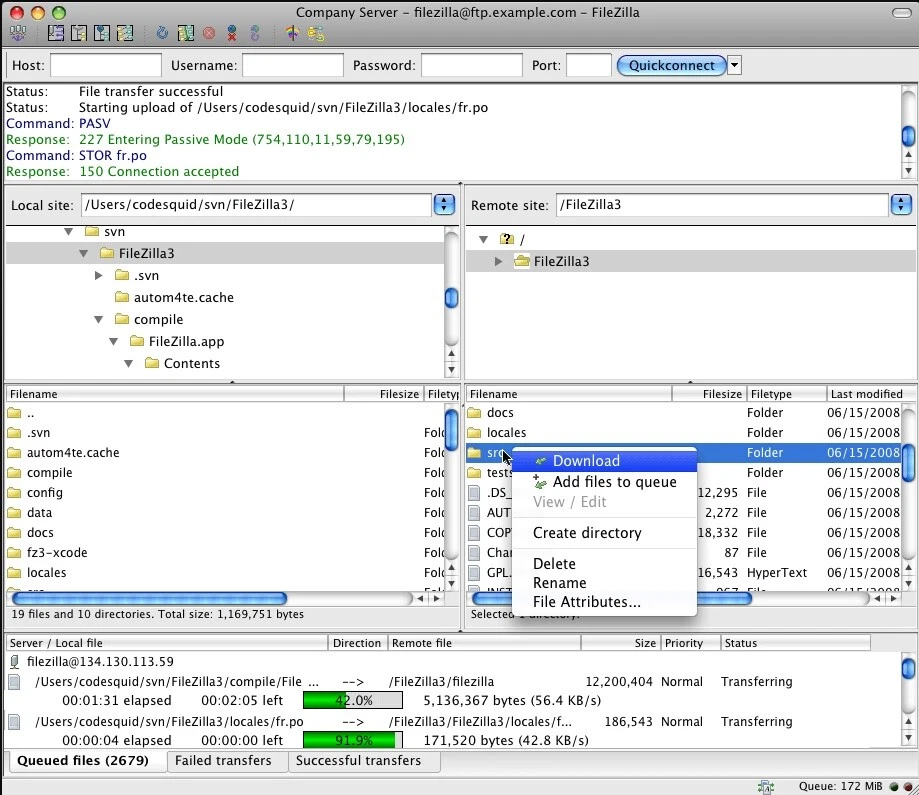Expand the compile folder in local tree
The height and width of the screenshot is (795, 919).
pyautogui.click(x=97, y=319)
